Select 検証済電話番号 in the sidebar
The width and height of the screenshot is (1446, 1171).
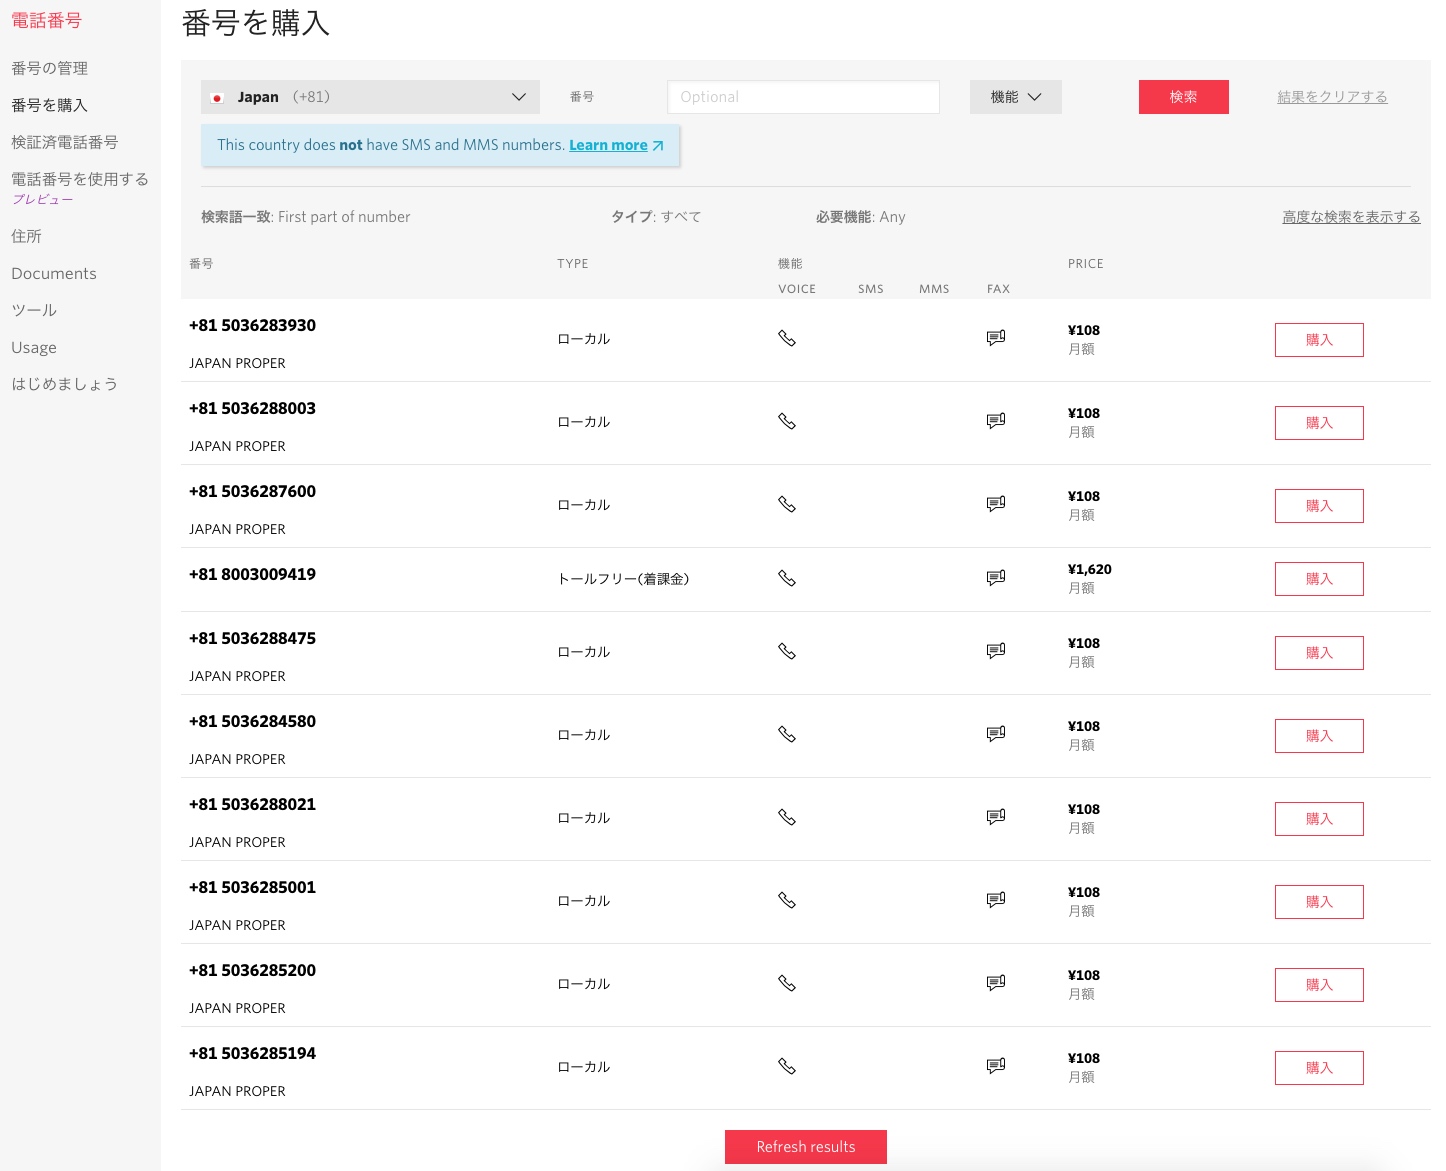pyautogui.click(x=63, y=141)
